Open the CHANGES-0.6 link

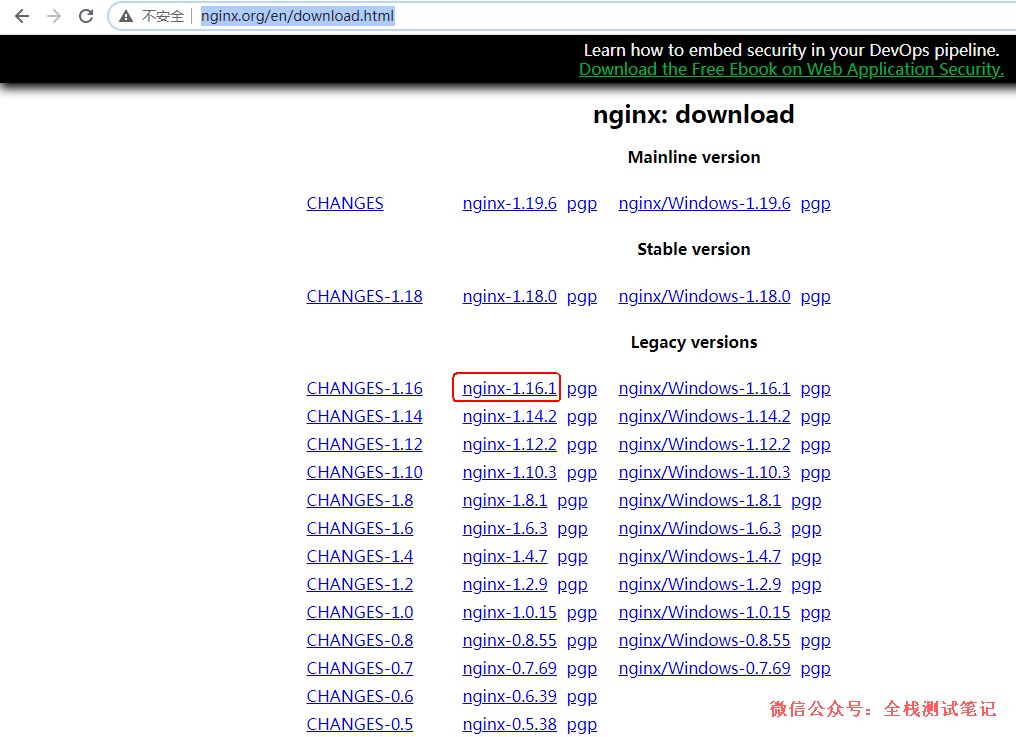pos(360,696)
